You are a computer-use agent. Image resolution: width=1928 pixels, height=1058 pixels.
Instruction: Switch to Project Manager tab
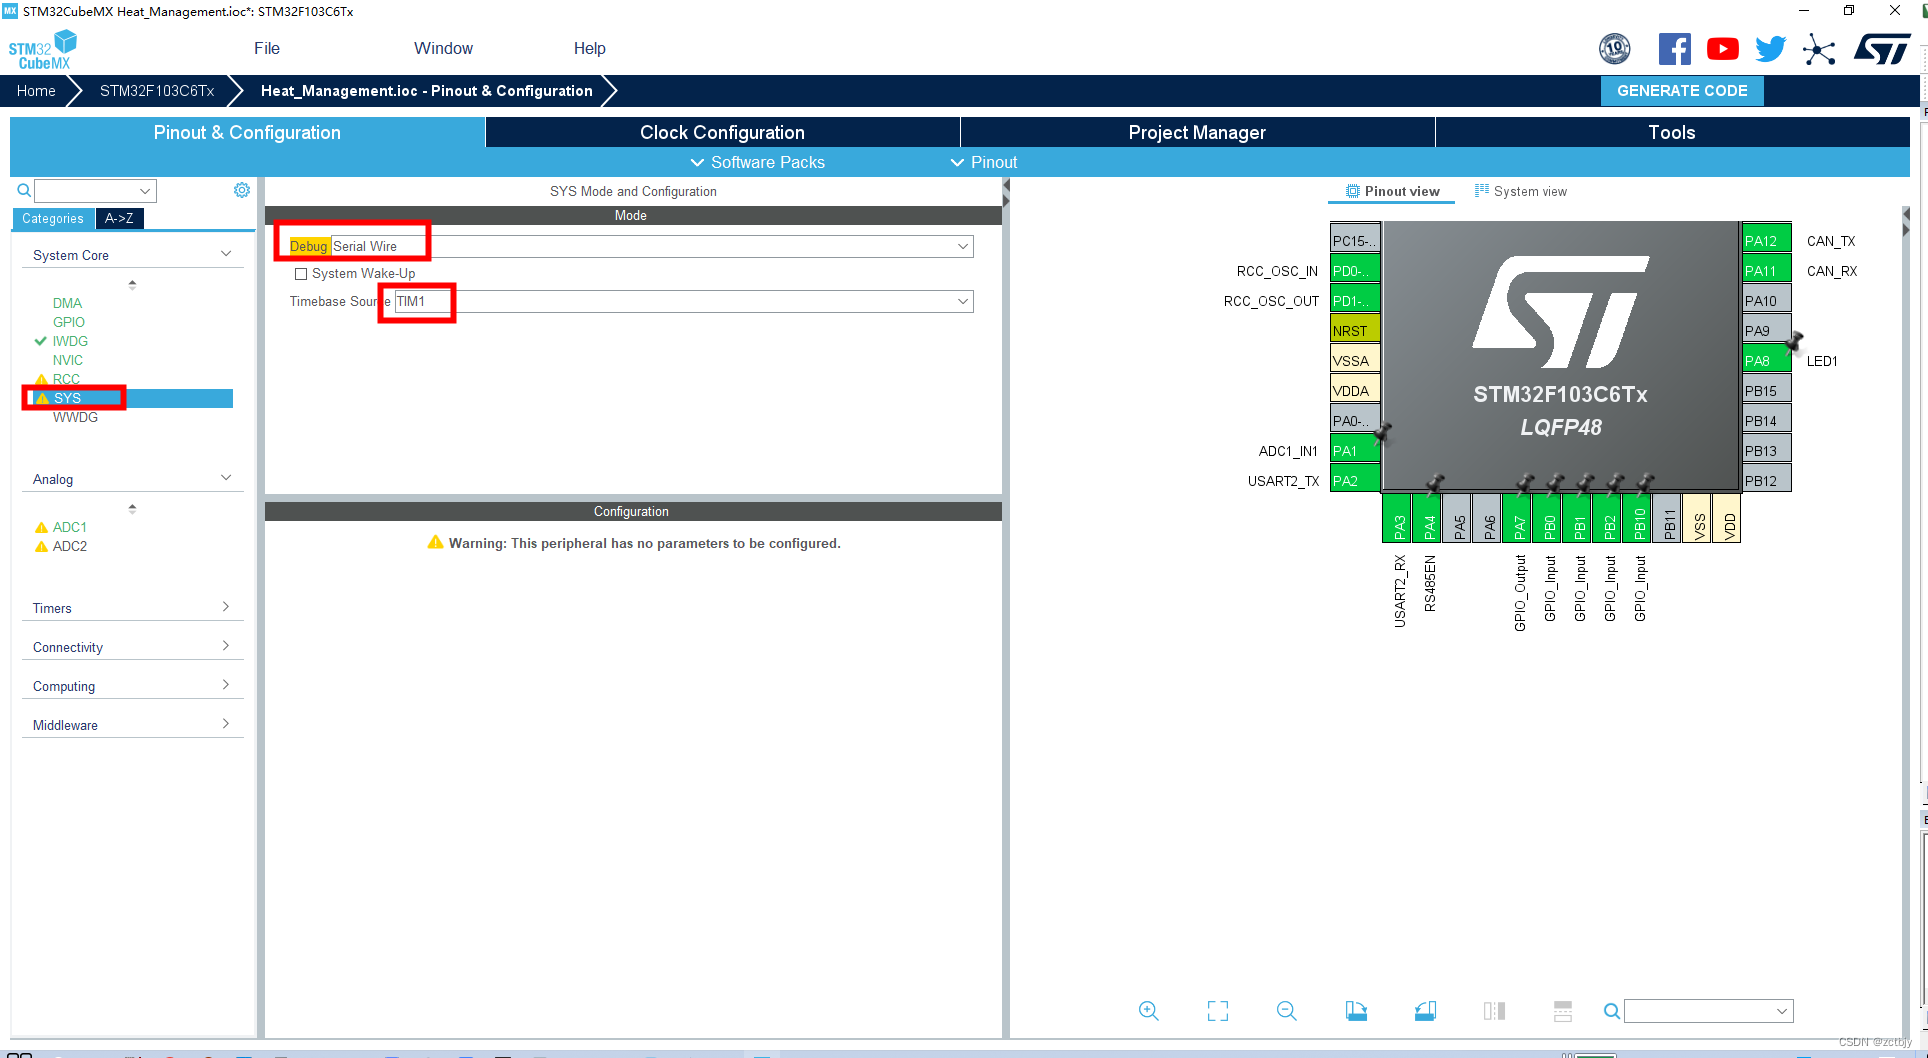(x=1197, y=132)
